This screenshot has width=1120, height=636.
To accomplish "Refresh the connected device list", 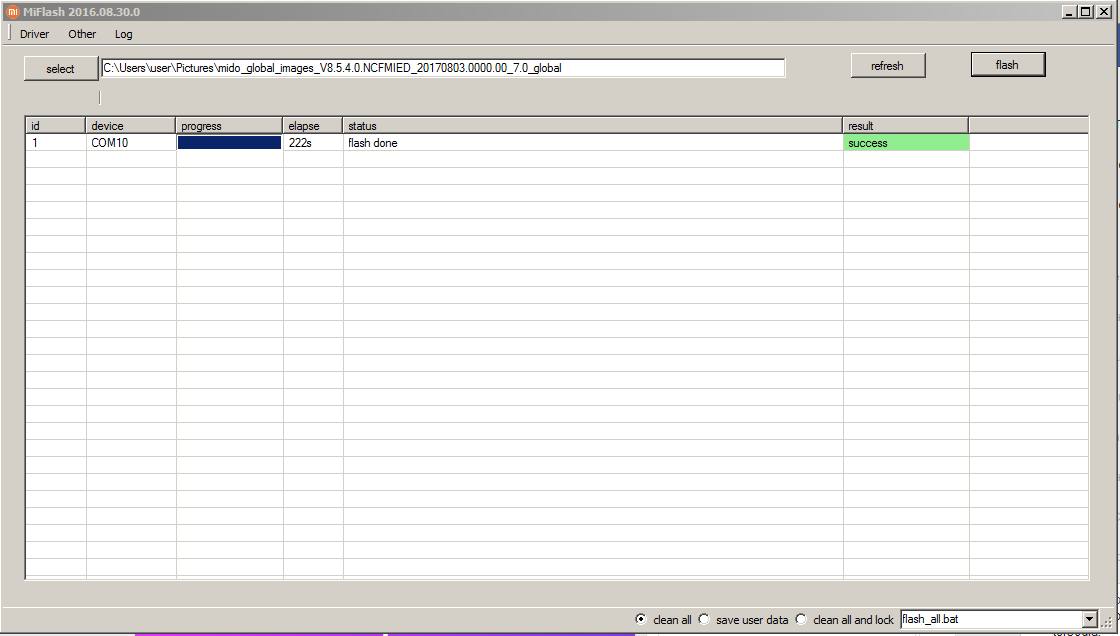I will pyautogui.click(x=887, y=65).
